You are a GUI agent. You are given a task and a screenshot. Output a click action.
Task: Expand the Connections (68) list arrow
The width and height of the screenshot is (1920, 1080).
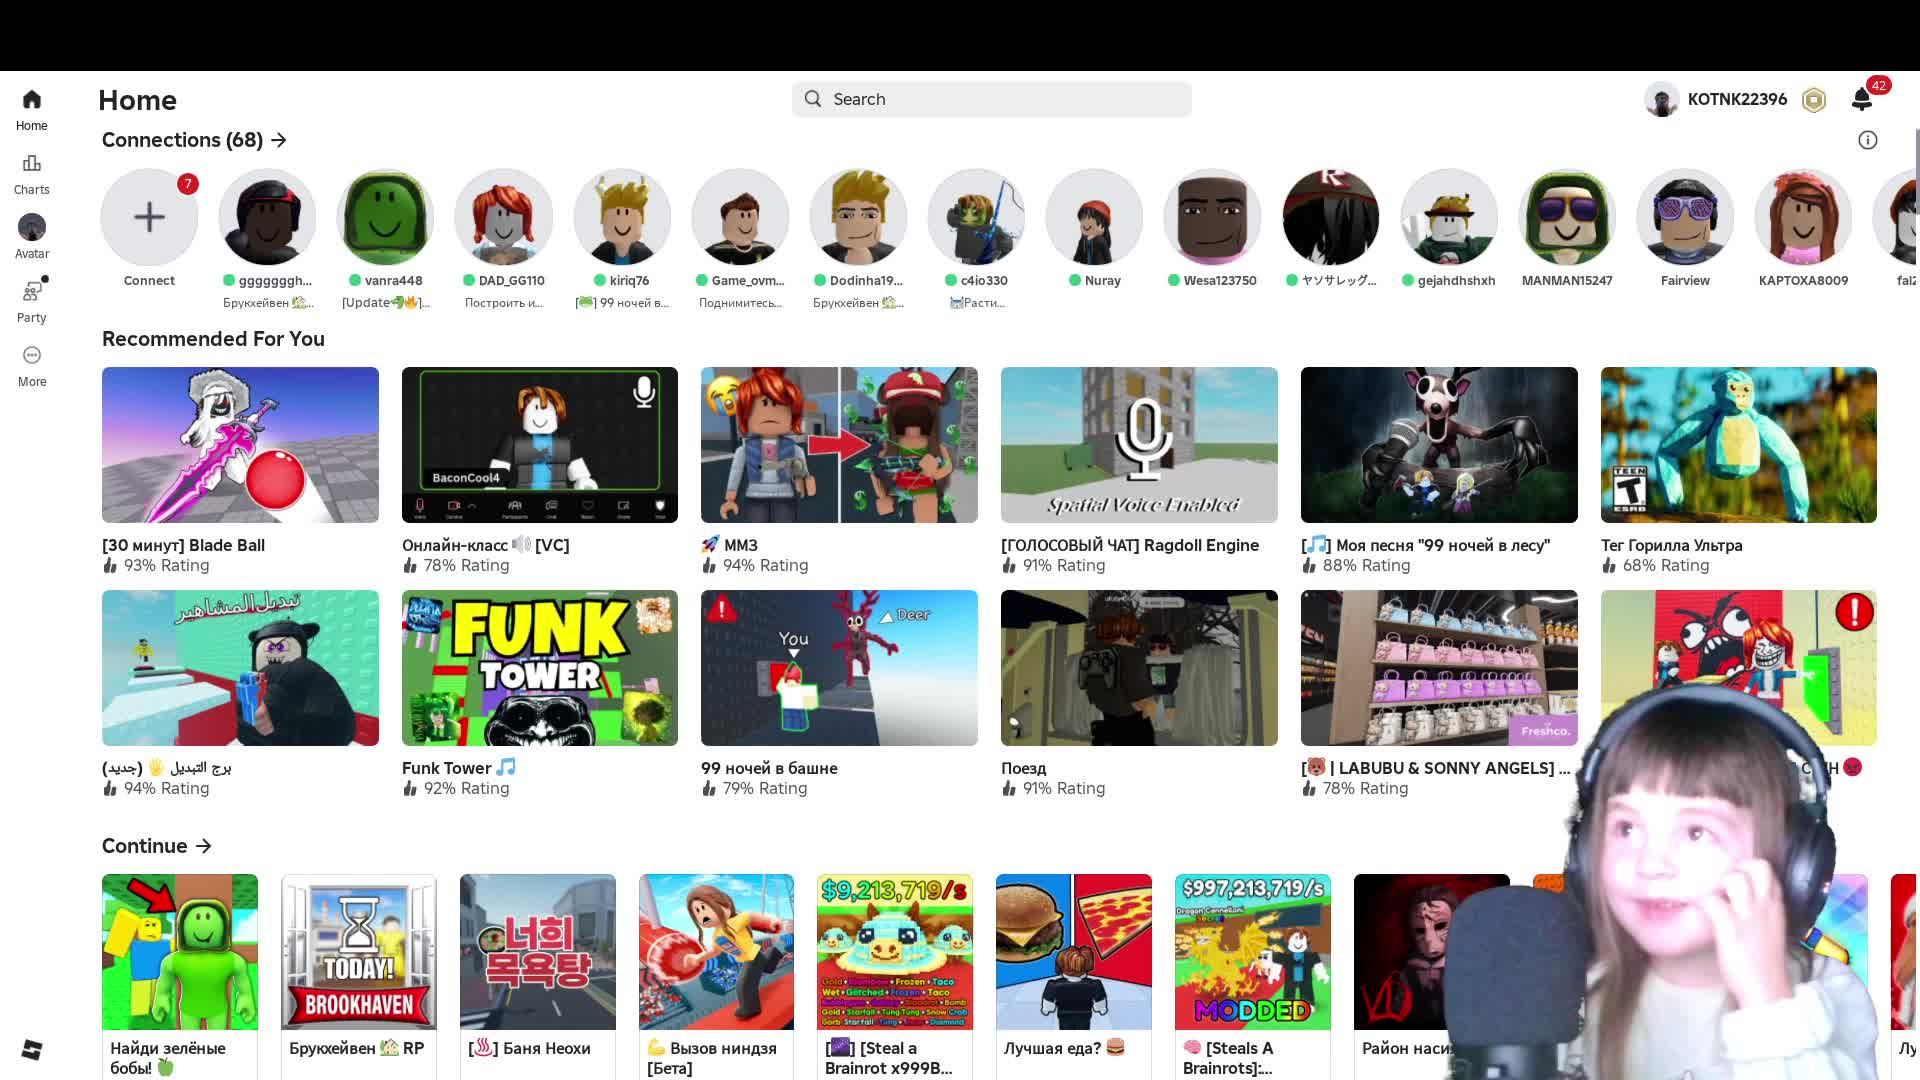[x=279, y=141]
